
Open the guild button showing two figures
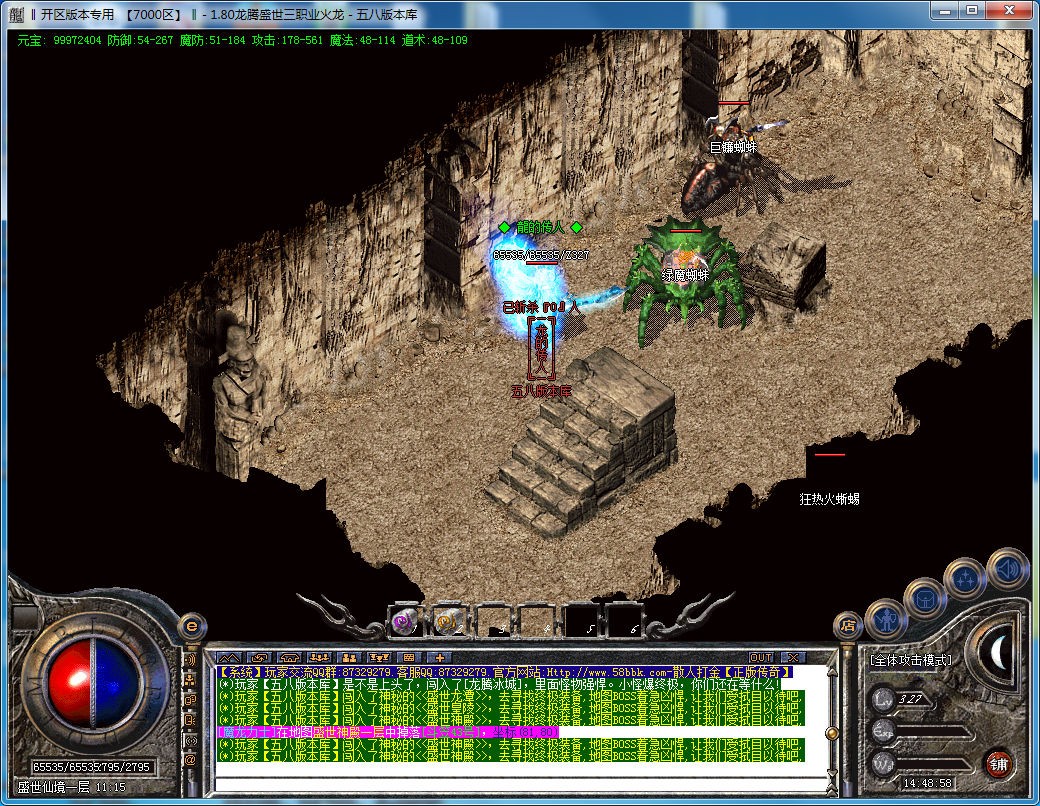[x=350, y=657]
